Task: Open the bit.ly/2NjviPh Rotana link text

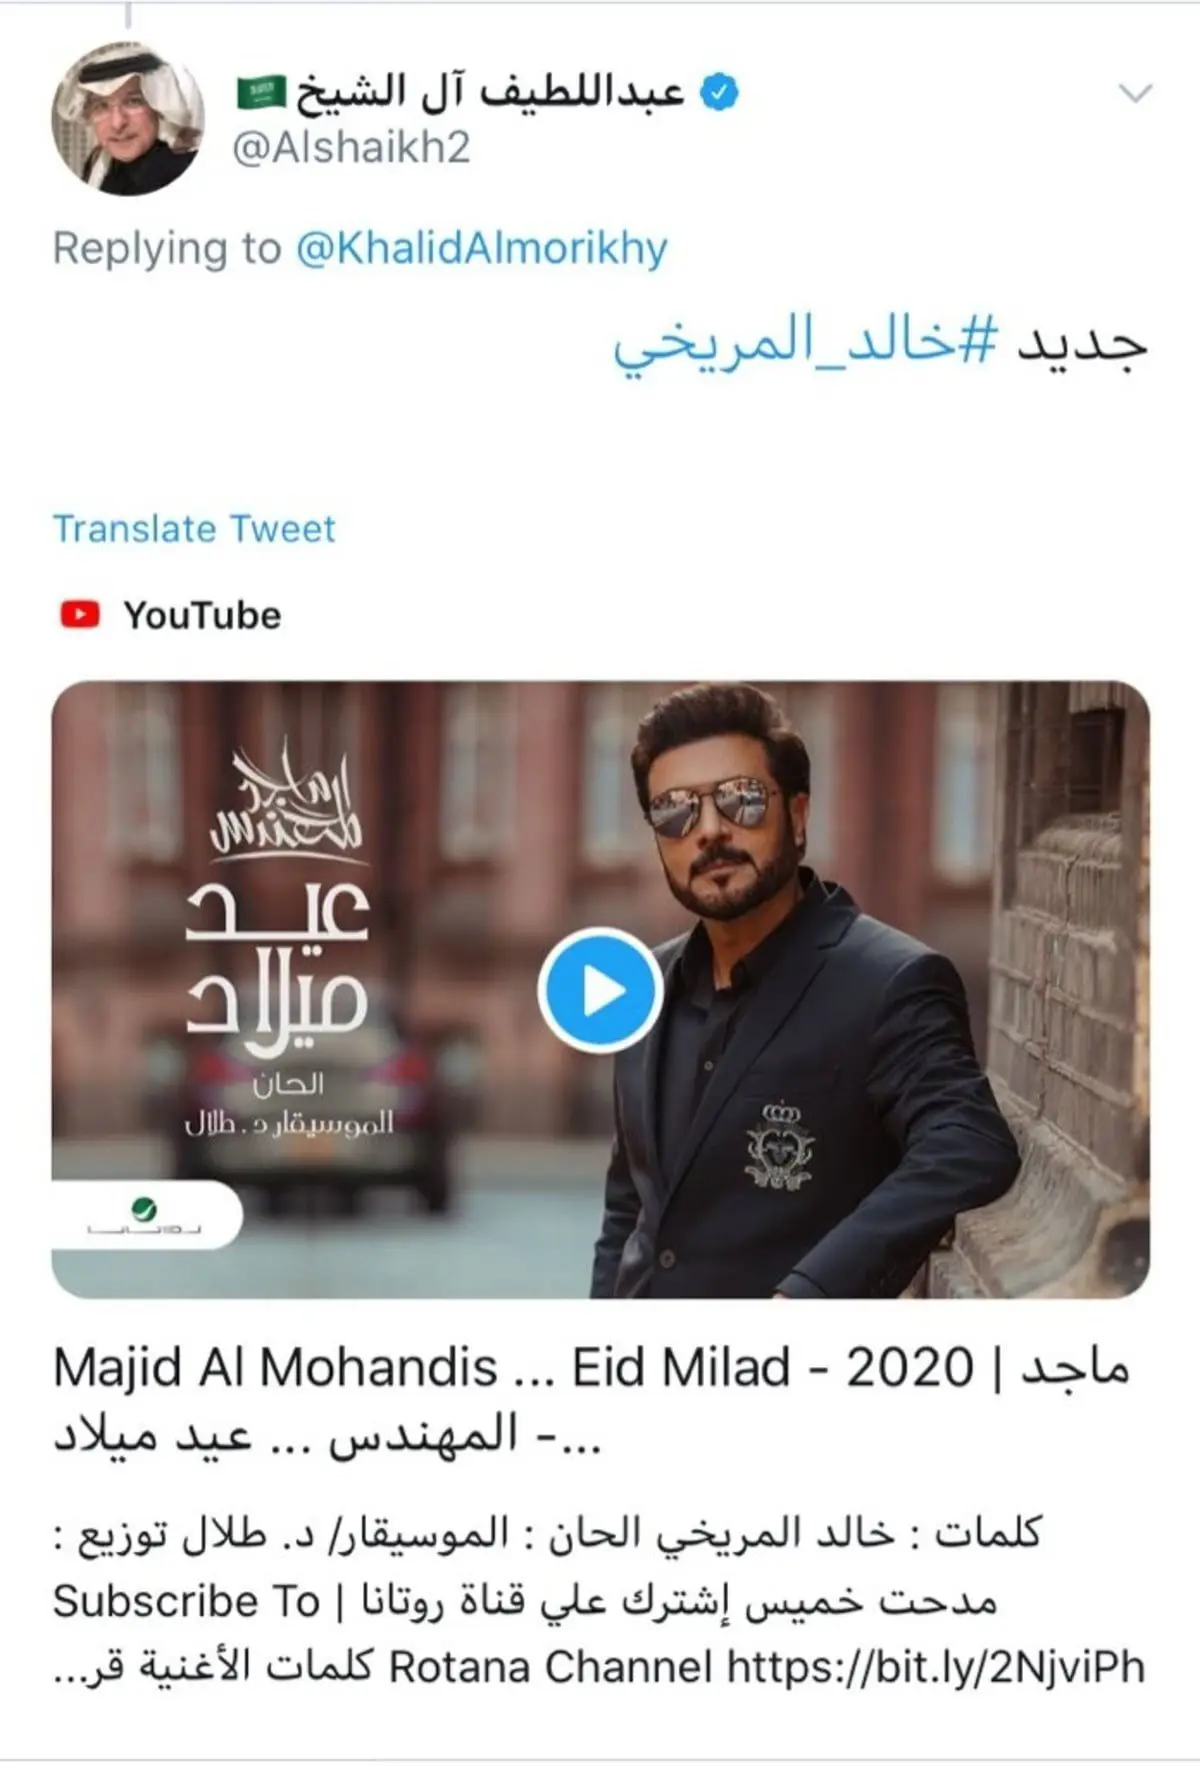Action: (935, 1667)
